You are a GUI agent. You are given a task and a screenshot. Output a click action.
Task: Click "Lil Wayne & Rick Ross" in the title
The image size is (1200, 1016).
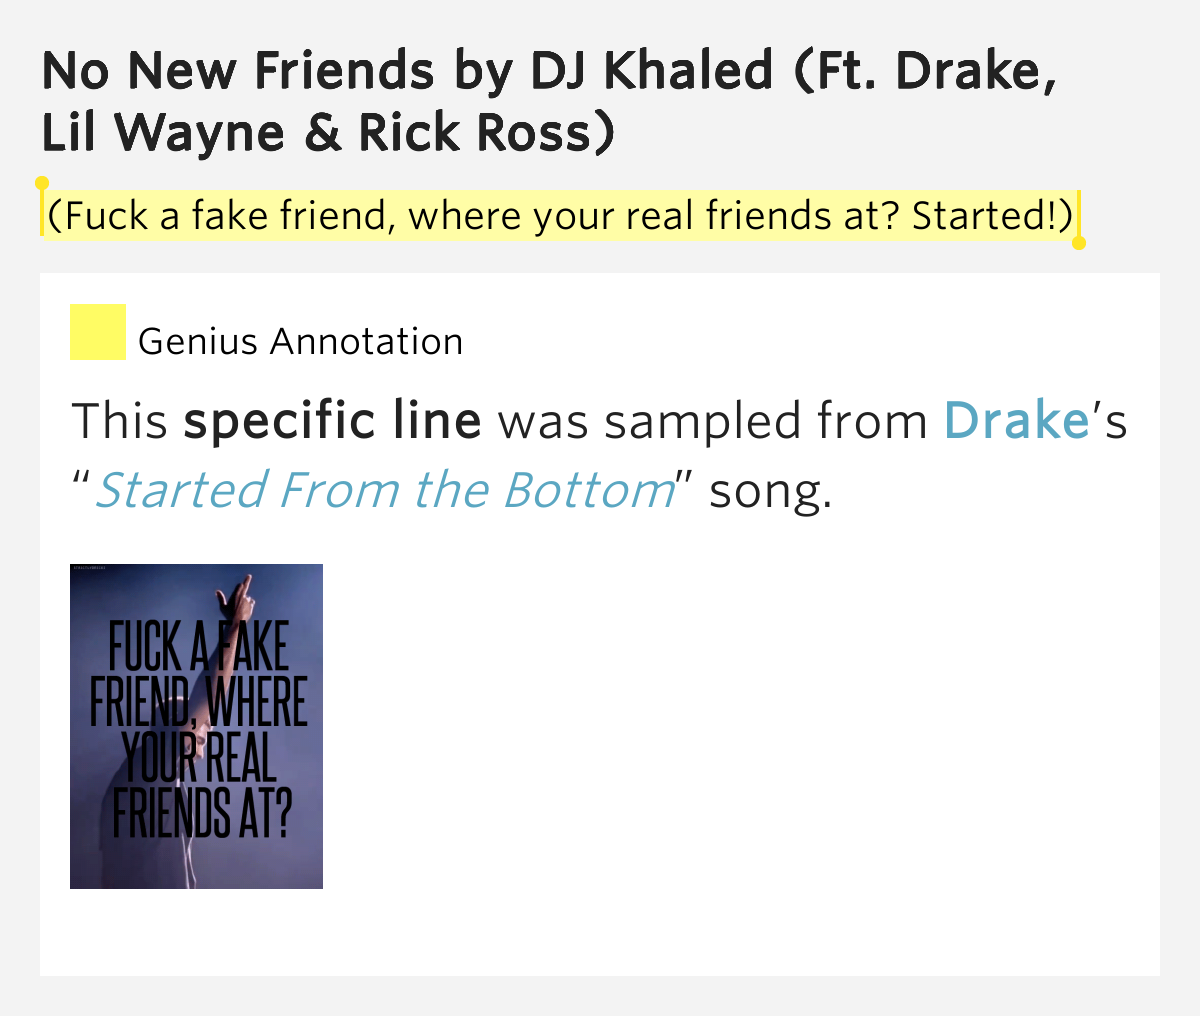pos(328,133)
